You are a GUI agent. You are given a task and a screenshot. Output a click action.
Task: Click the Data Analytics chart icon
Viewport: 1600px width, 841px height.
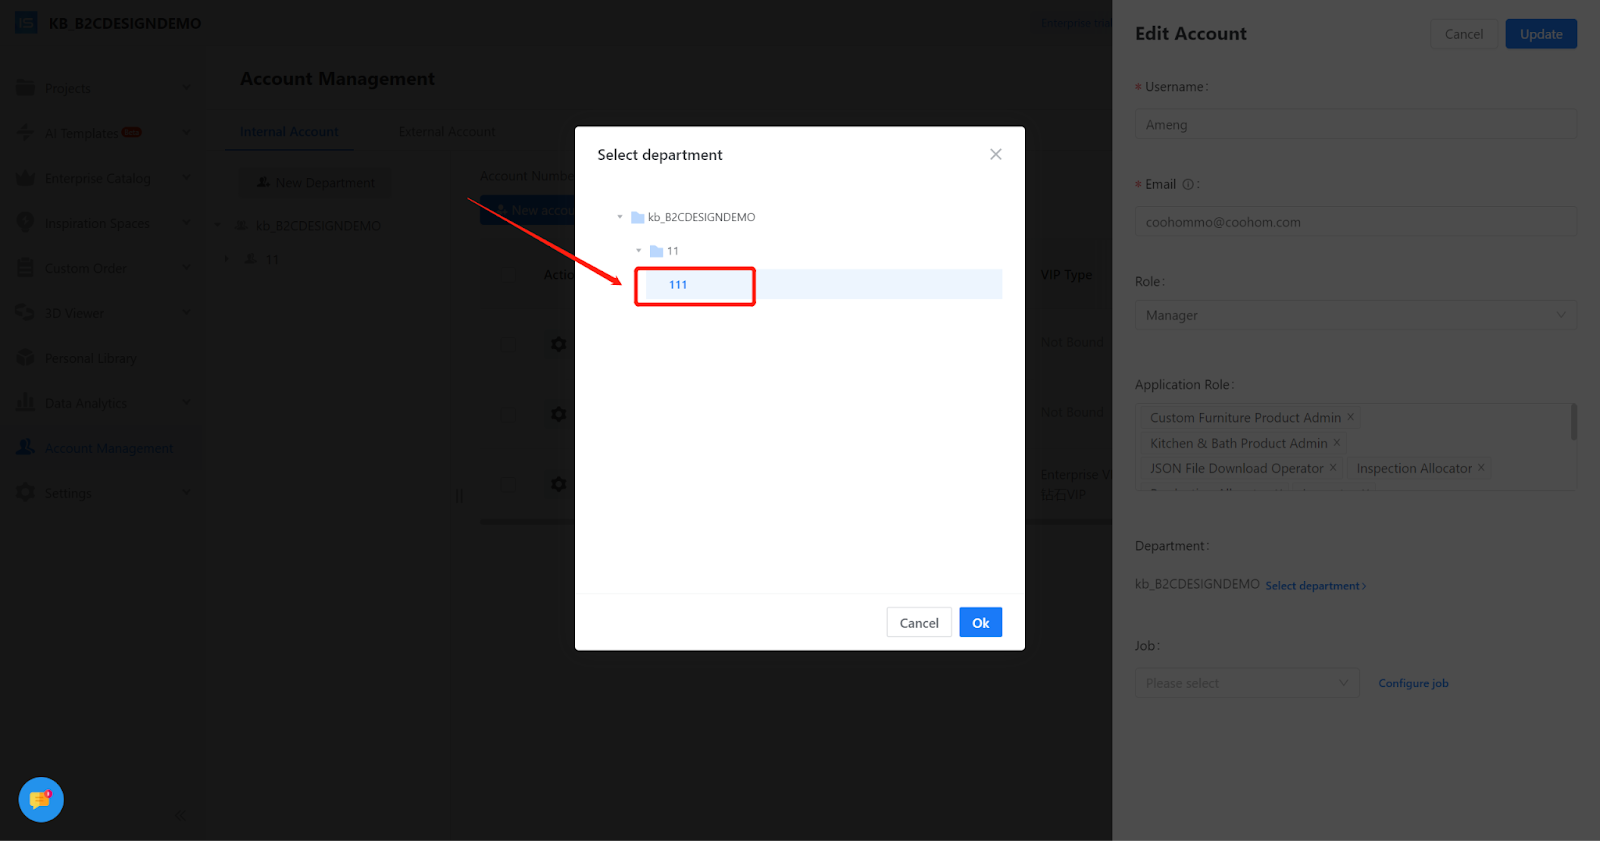[26, 403]
